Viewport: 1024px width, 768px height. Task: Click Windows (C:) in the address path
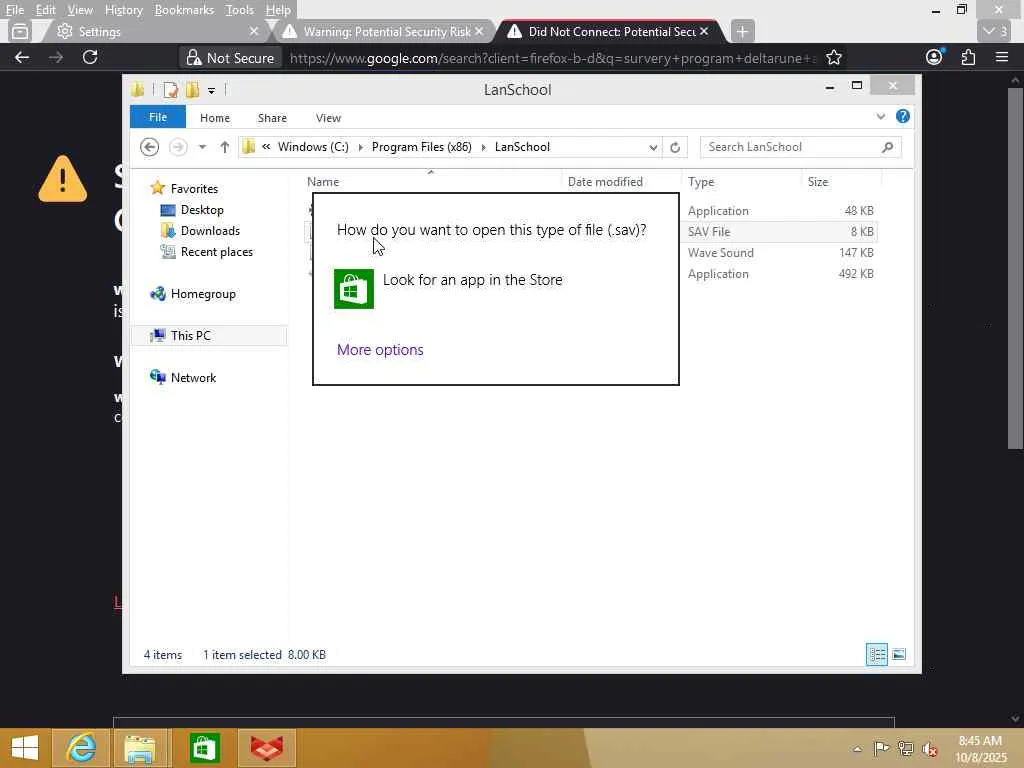tap(313, 147)
